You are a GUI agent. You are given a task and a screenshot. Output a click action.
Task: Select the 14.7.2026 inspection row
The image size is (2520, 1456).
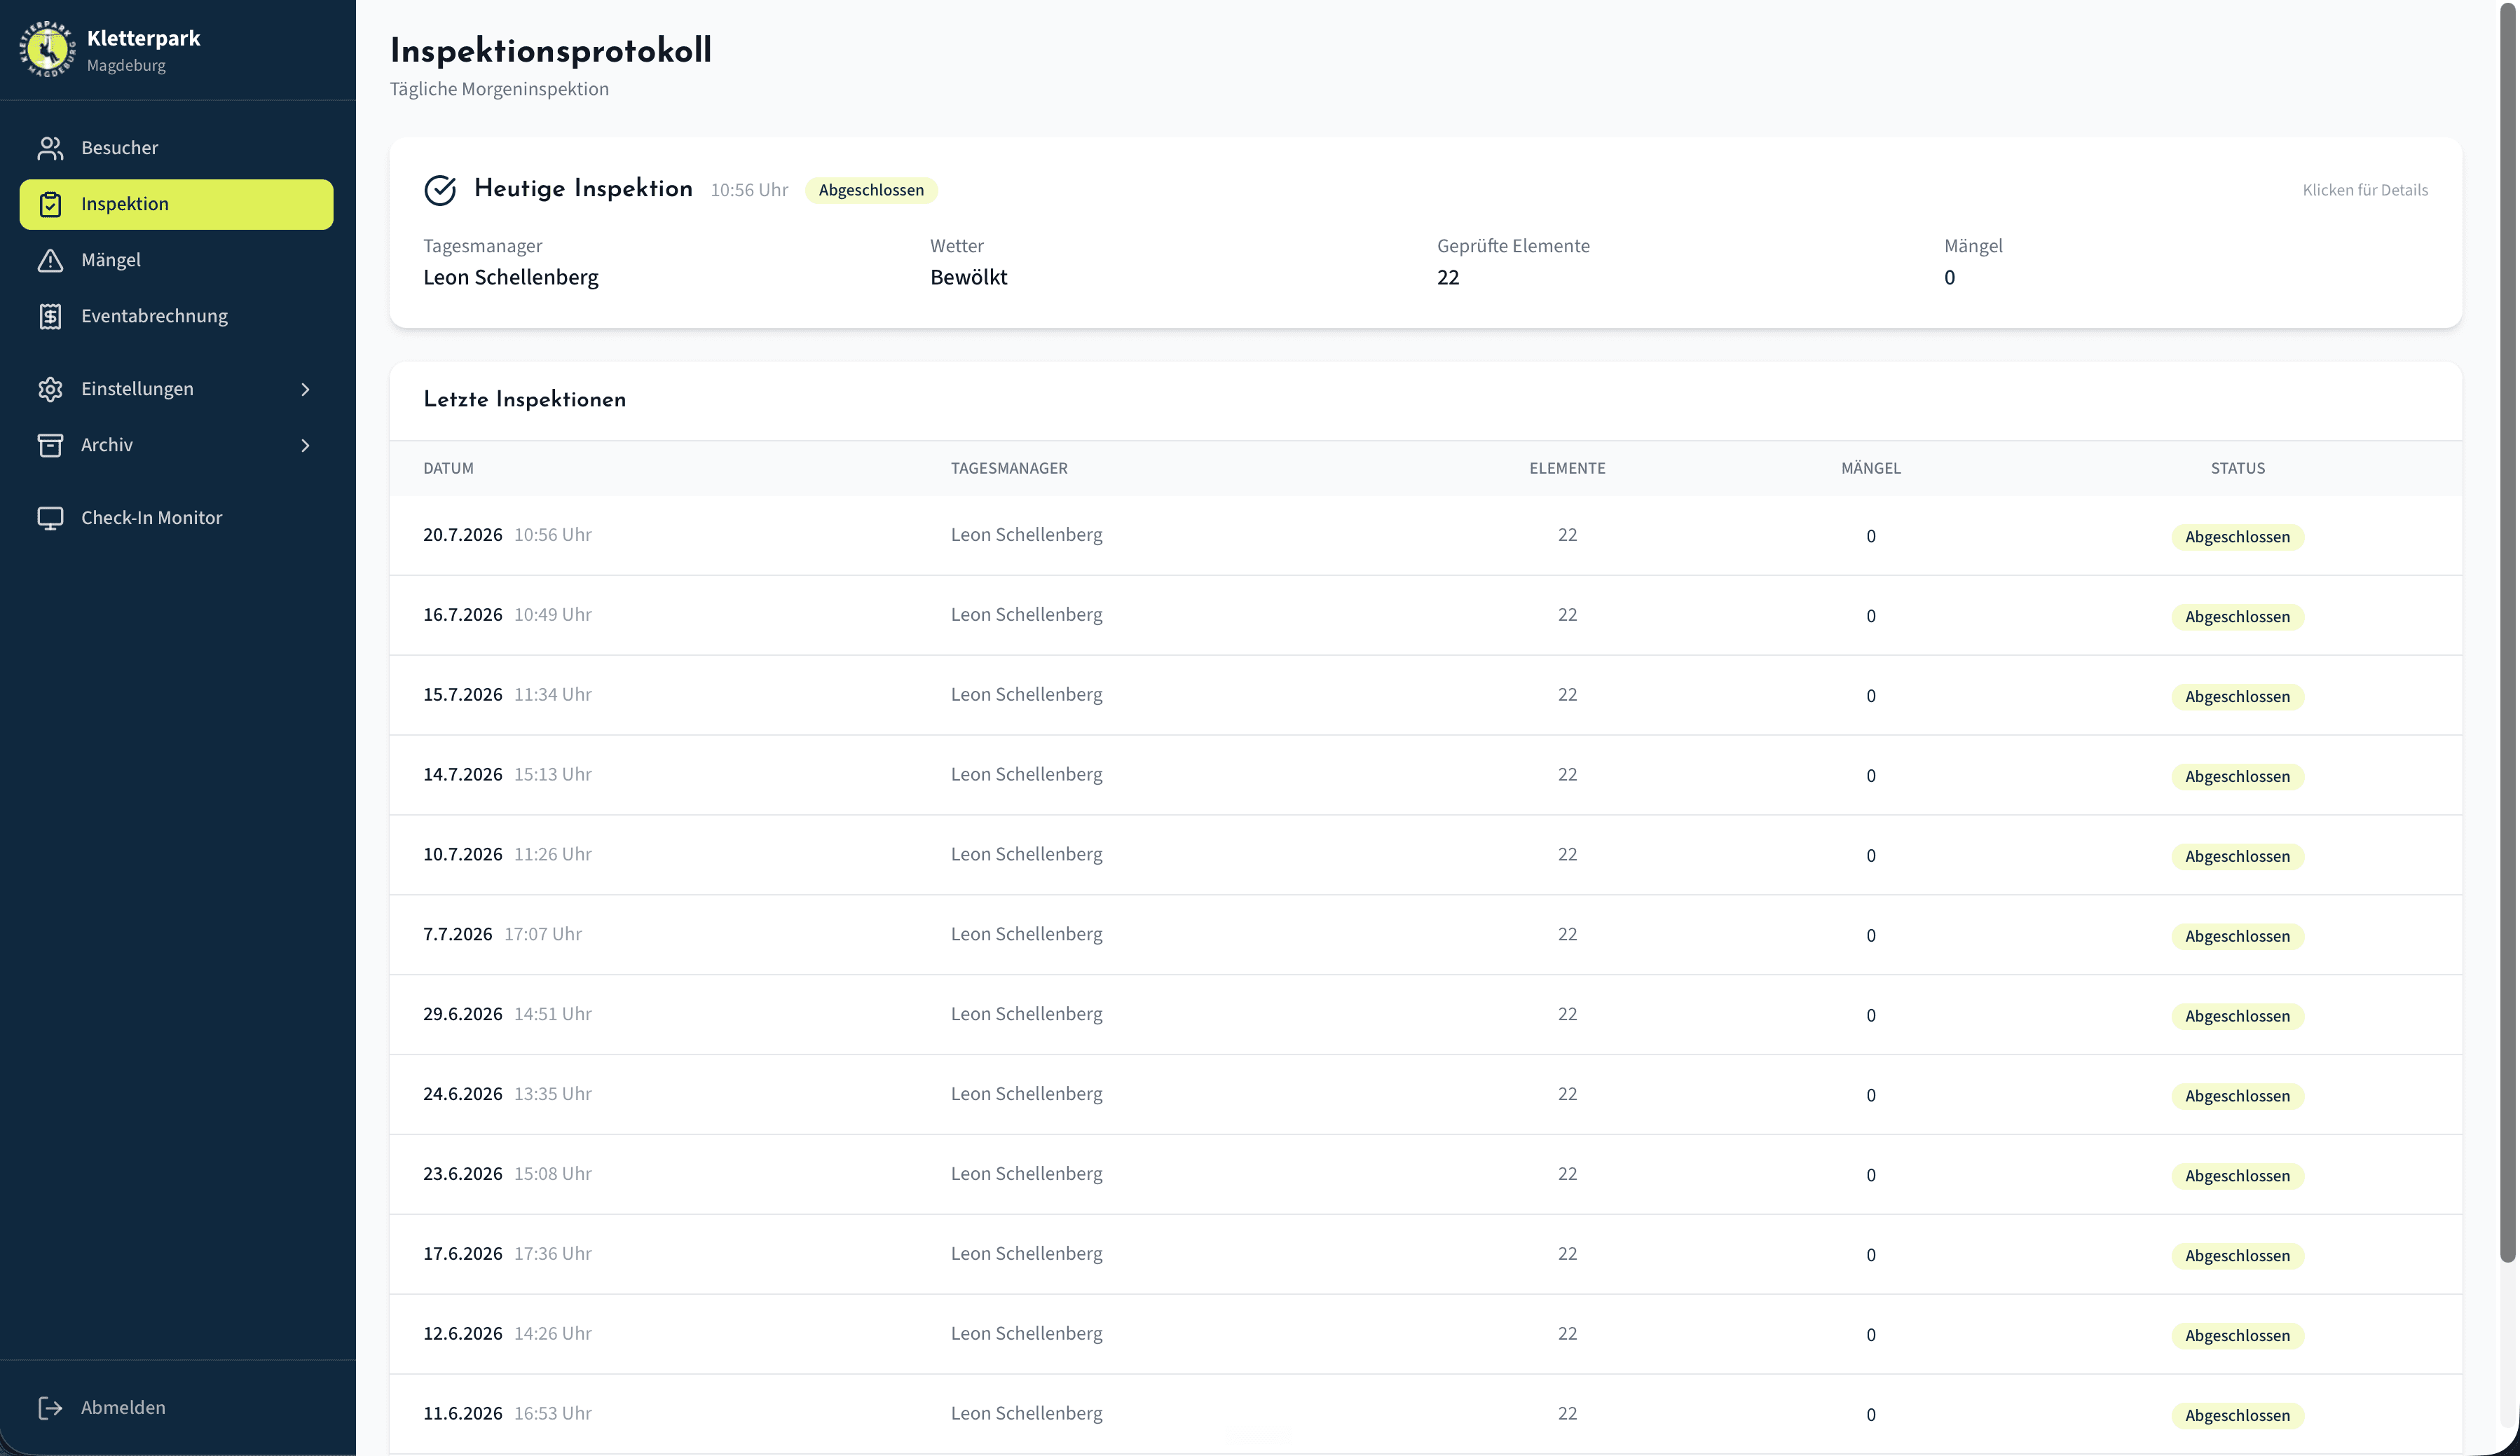click(1425, 776)
